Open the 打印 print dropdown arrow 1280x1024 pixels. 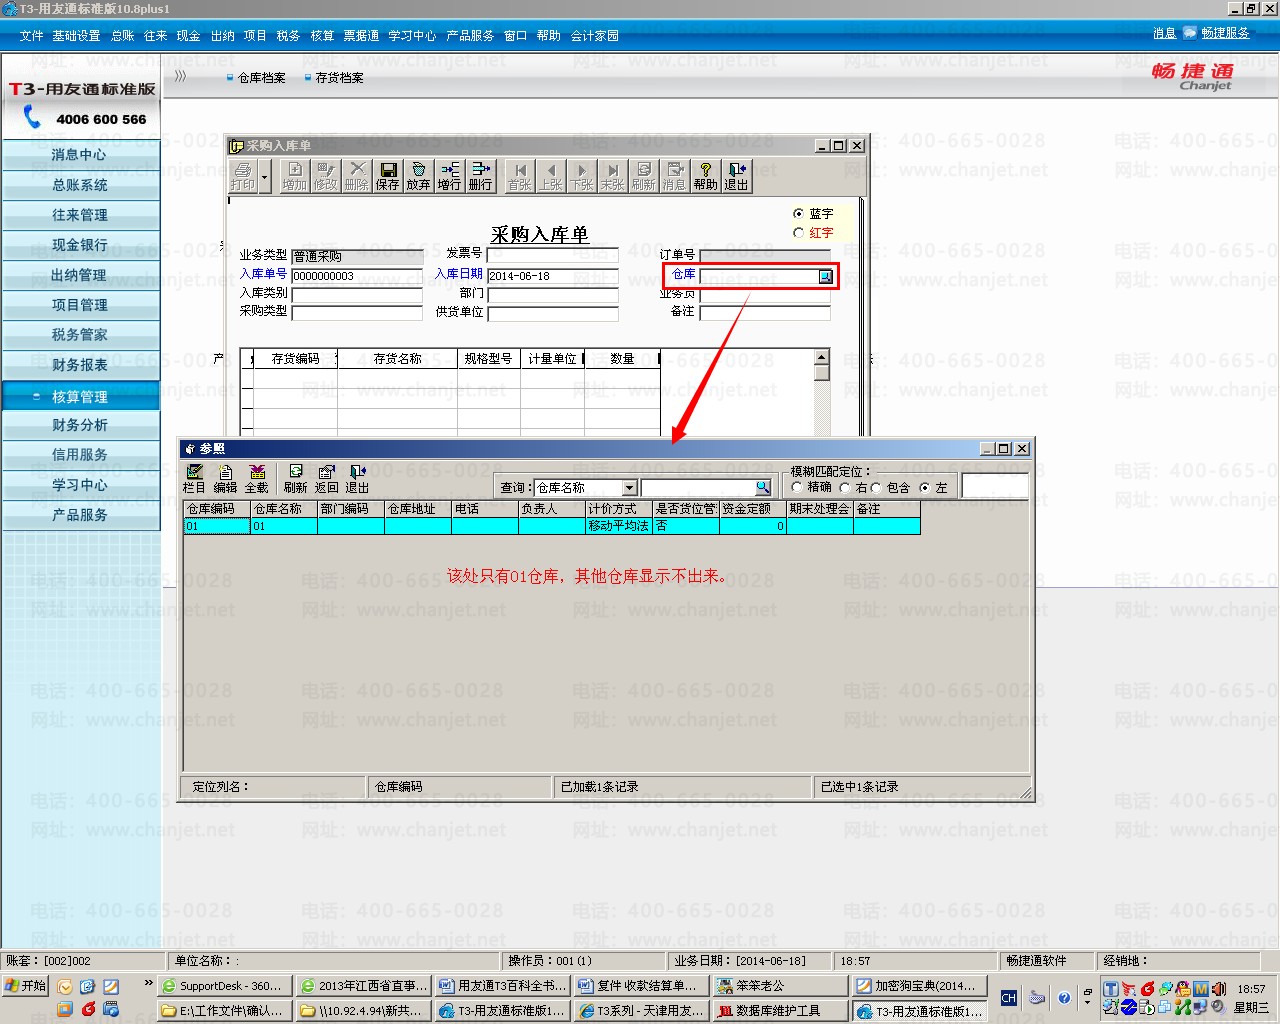point(265,177)
